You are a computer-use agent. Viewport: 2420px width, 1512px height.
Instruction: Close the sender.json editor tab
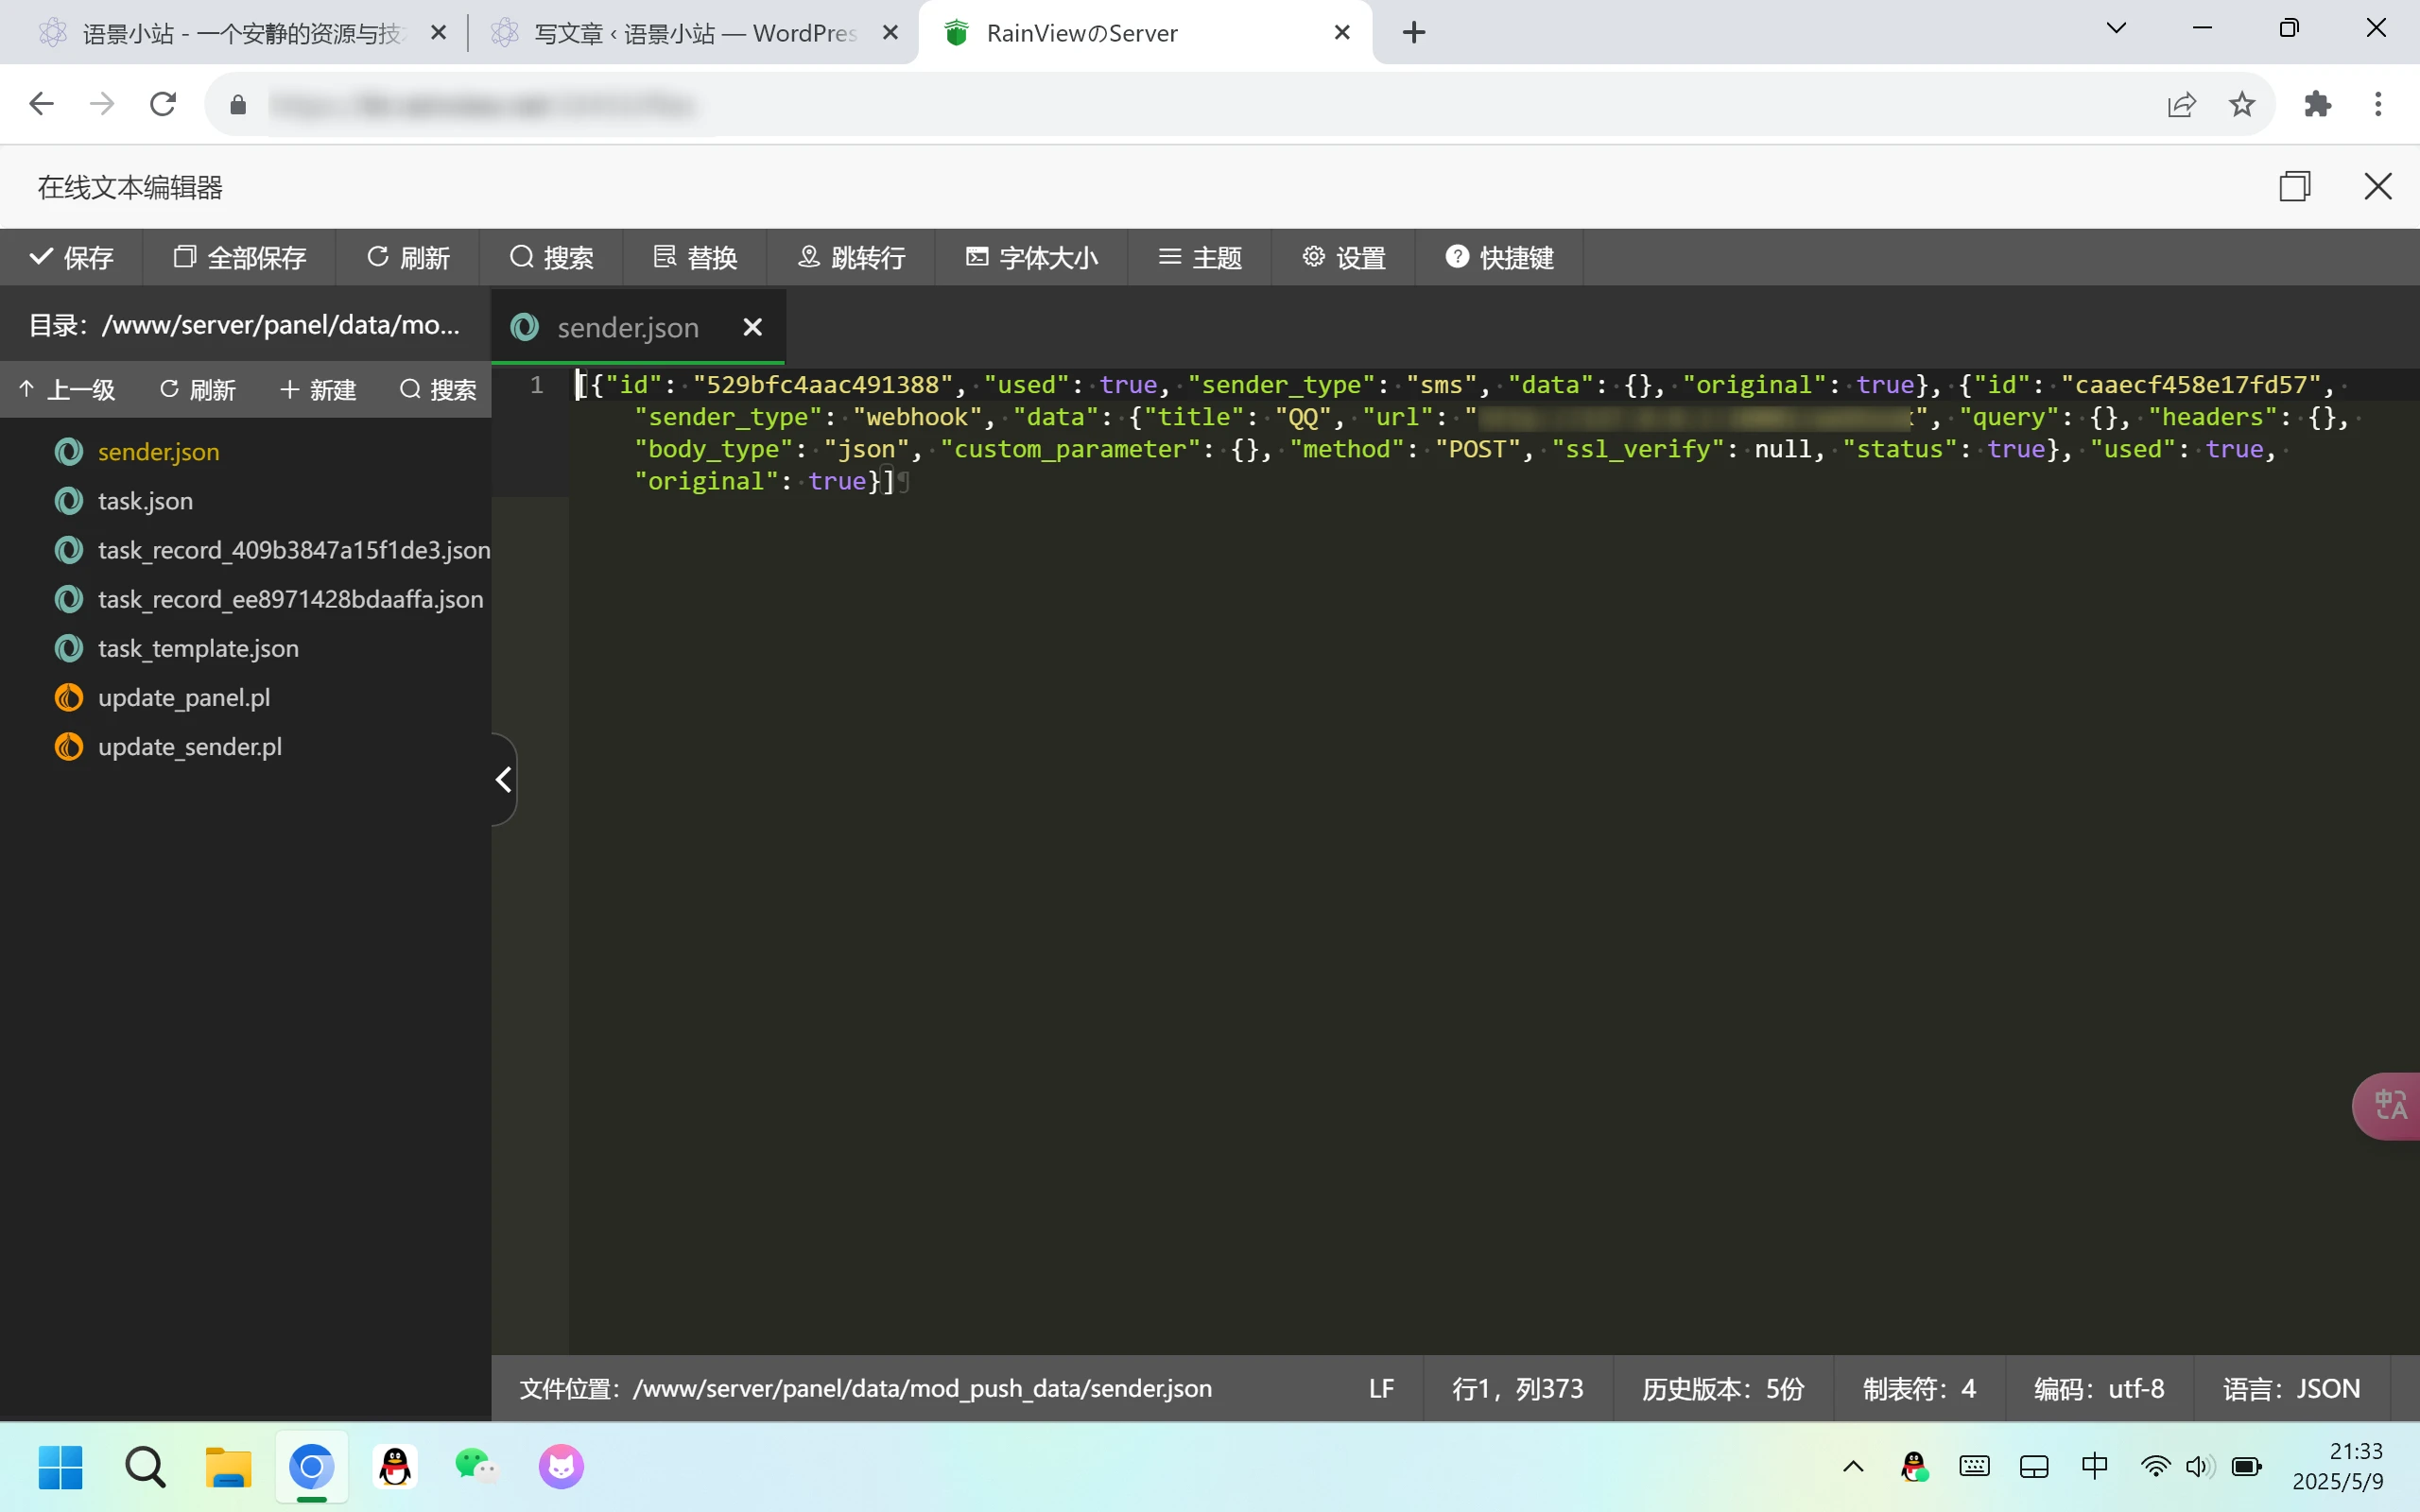[753, 327]
